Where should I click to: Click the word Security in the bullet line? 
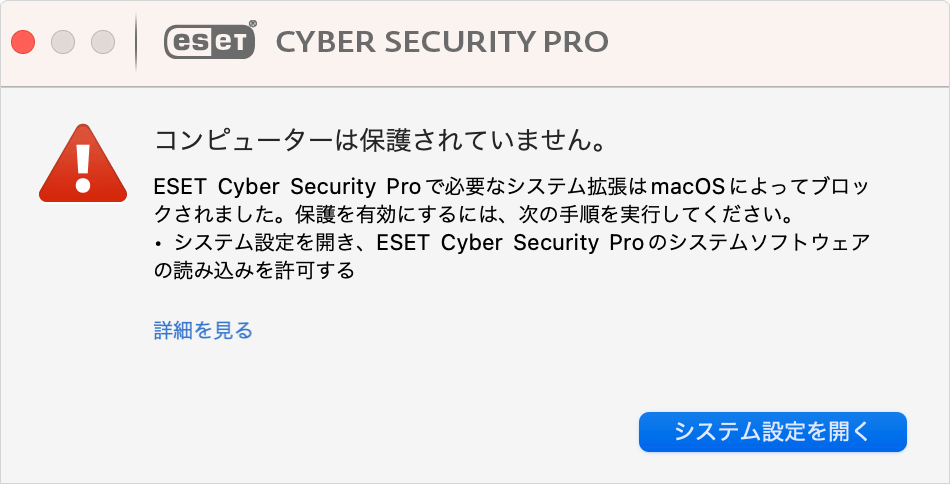tap(556, 242)
